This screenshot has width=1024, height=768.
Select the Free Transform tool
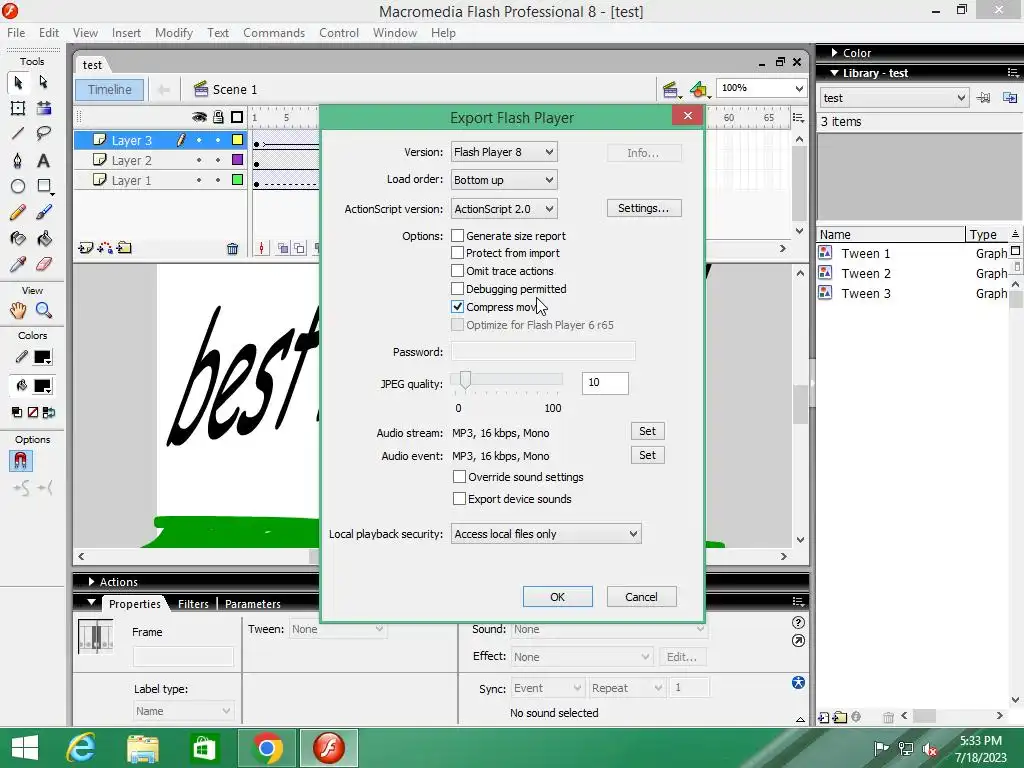coord(18,108)
